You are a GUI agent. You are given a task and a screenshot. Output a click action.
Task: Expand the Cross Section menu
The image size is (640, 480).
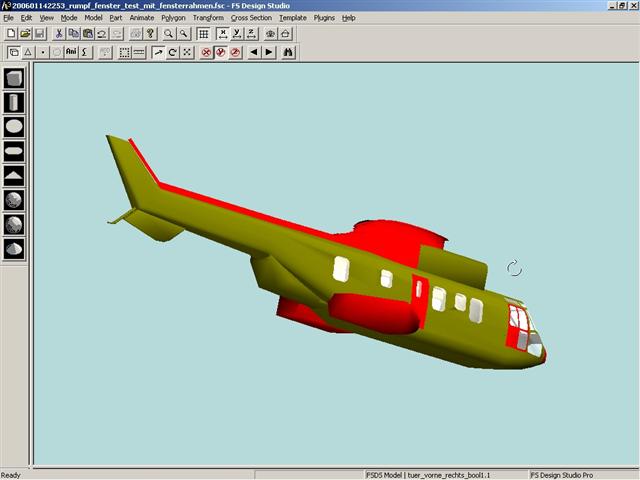(x=251, y=18)
